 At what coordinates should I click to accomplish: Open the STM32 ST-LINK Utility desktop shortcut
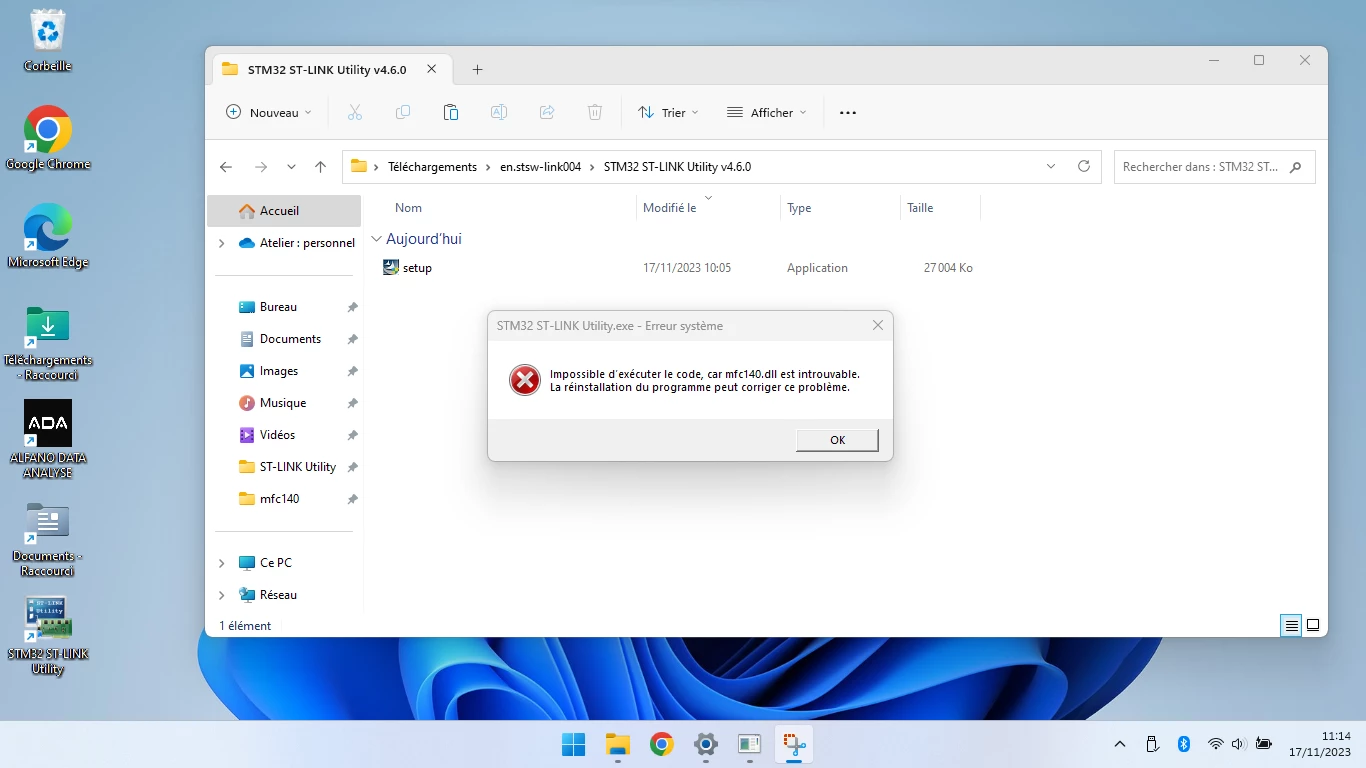[x=47, y=636]
